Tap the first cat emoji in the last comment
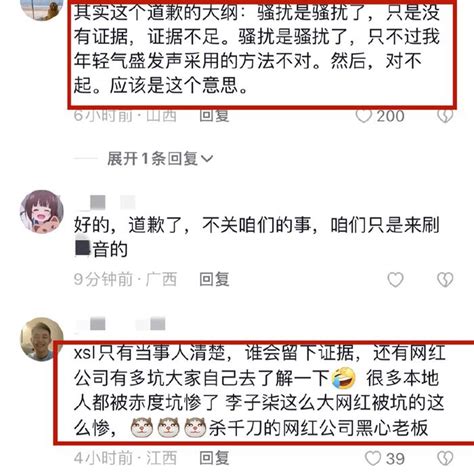 click(142, 428)
